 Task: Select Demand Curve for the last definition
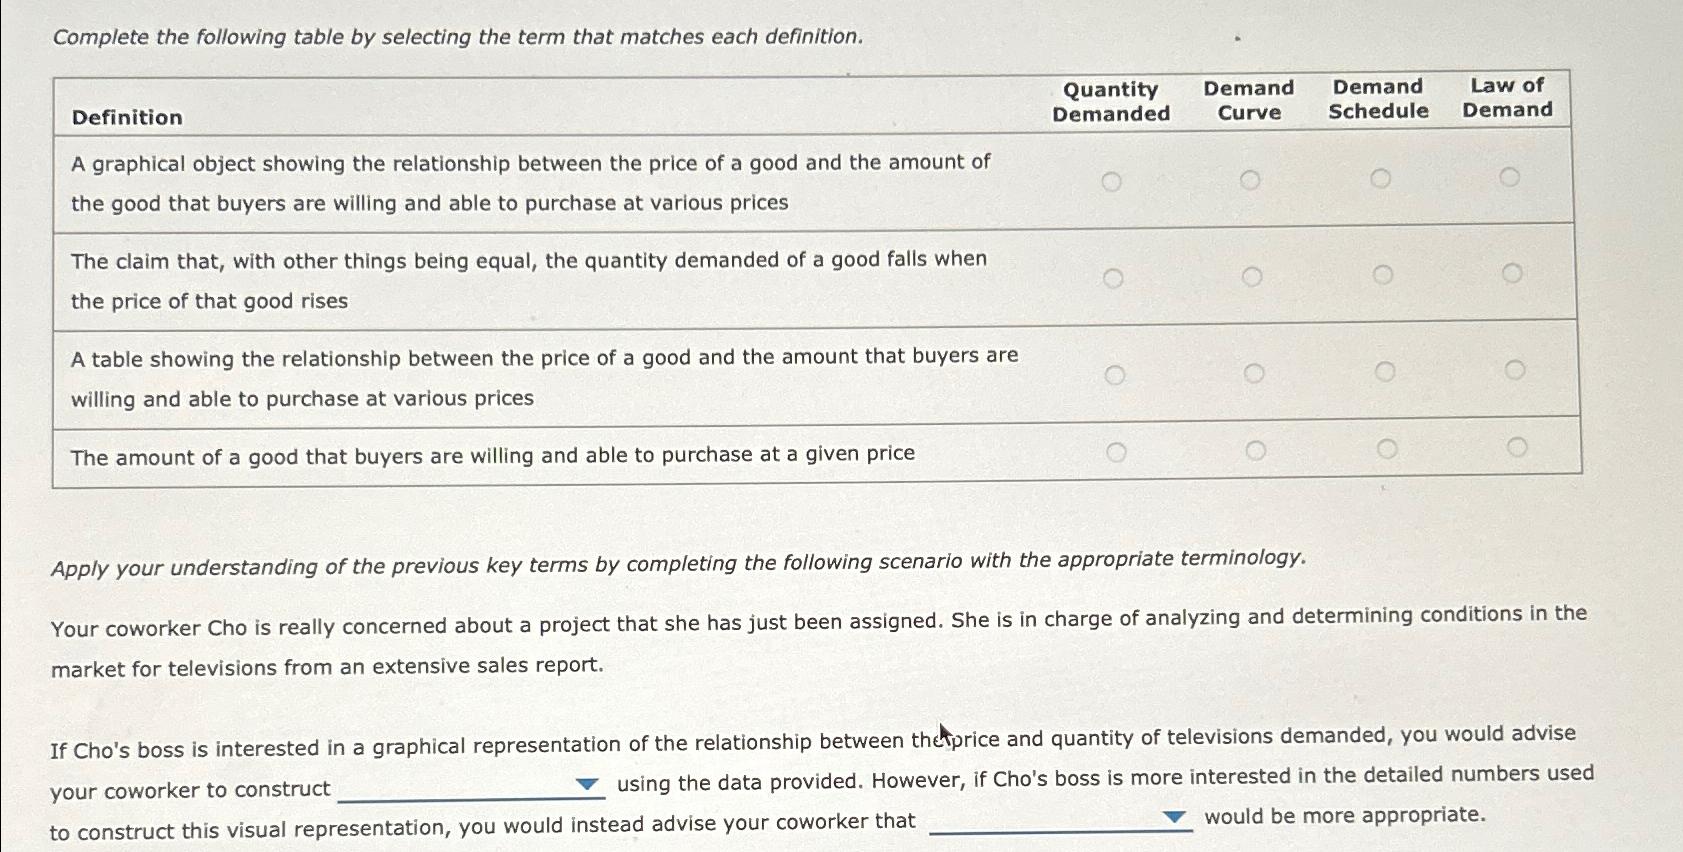[x=1253, y=449]
